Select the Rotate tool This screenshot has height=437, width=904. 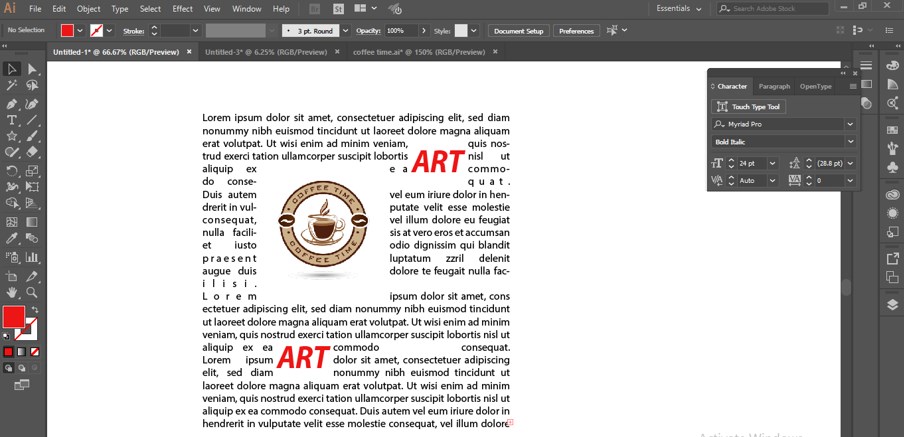[12, 171]
